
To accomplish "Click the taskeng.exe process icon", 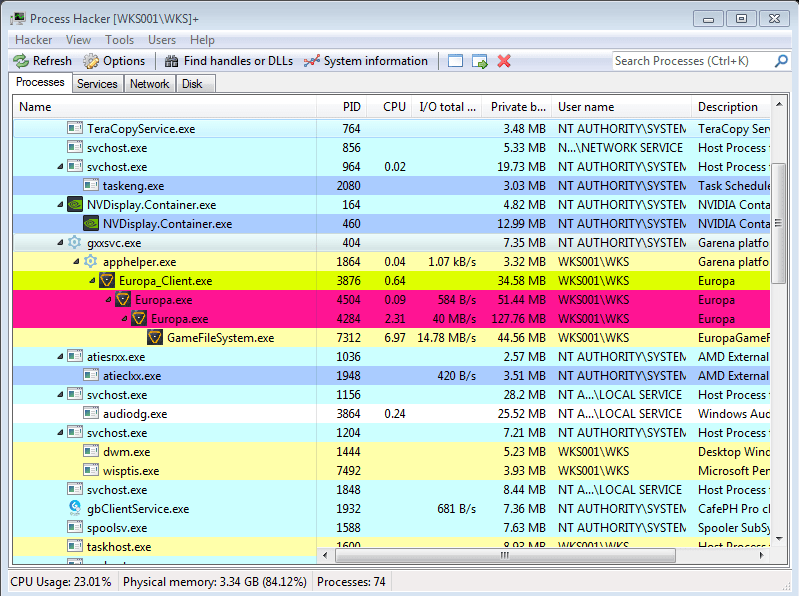I will point(91,185).
